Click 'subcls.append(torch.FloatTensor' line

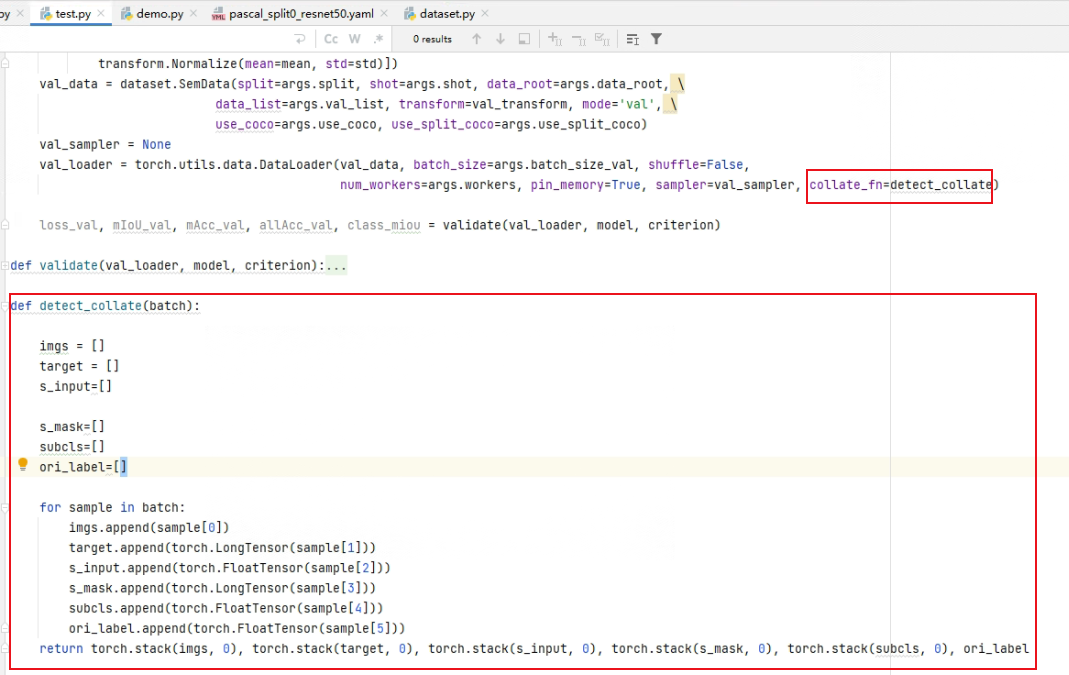click(x=226, y=608)
